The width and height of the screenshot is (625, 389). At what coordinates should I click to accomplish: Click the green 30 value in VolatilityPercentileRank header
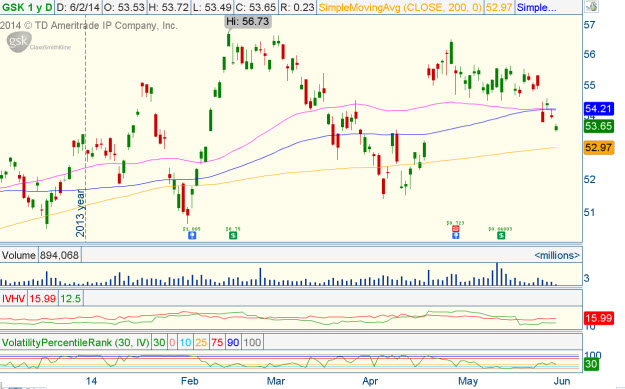click(159, 342)
